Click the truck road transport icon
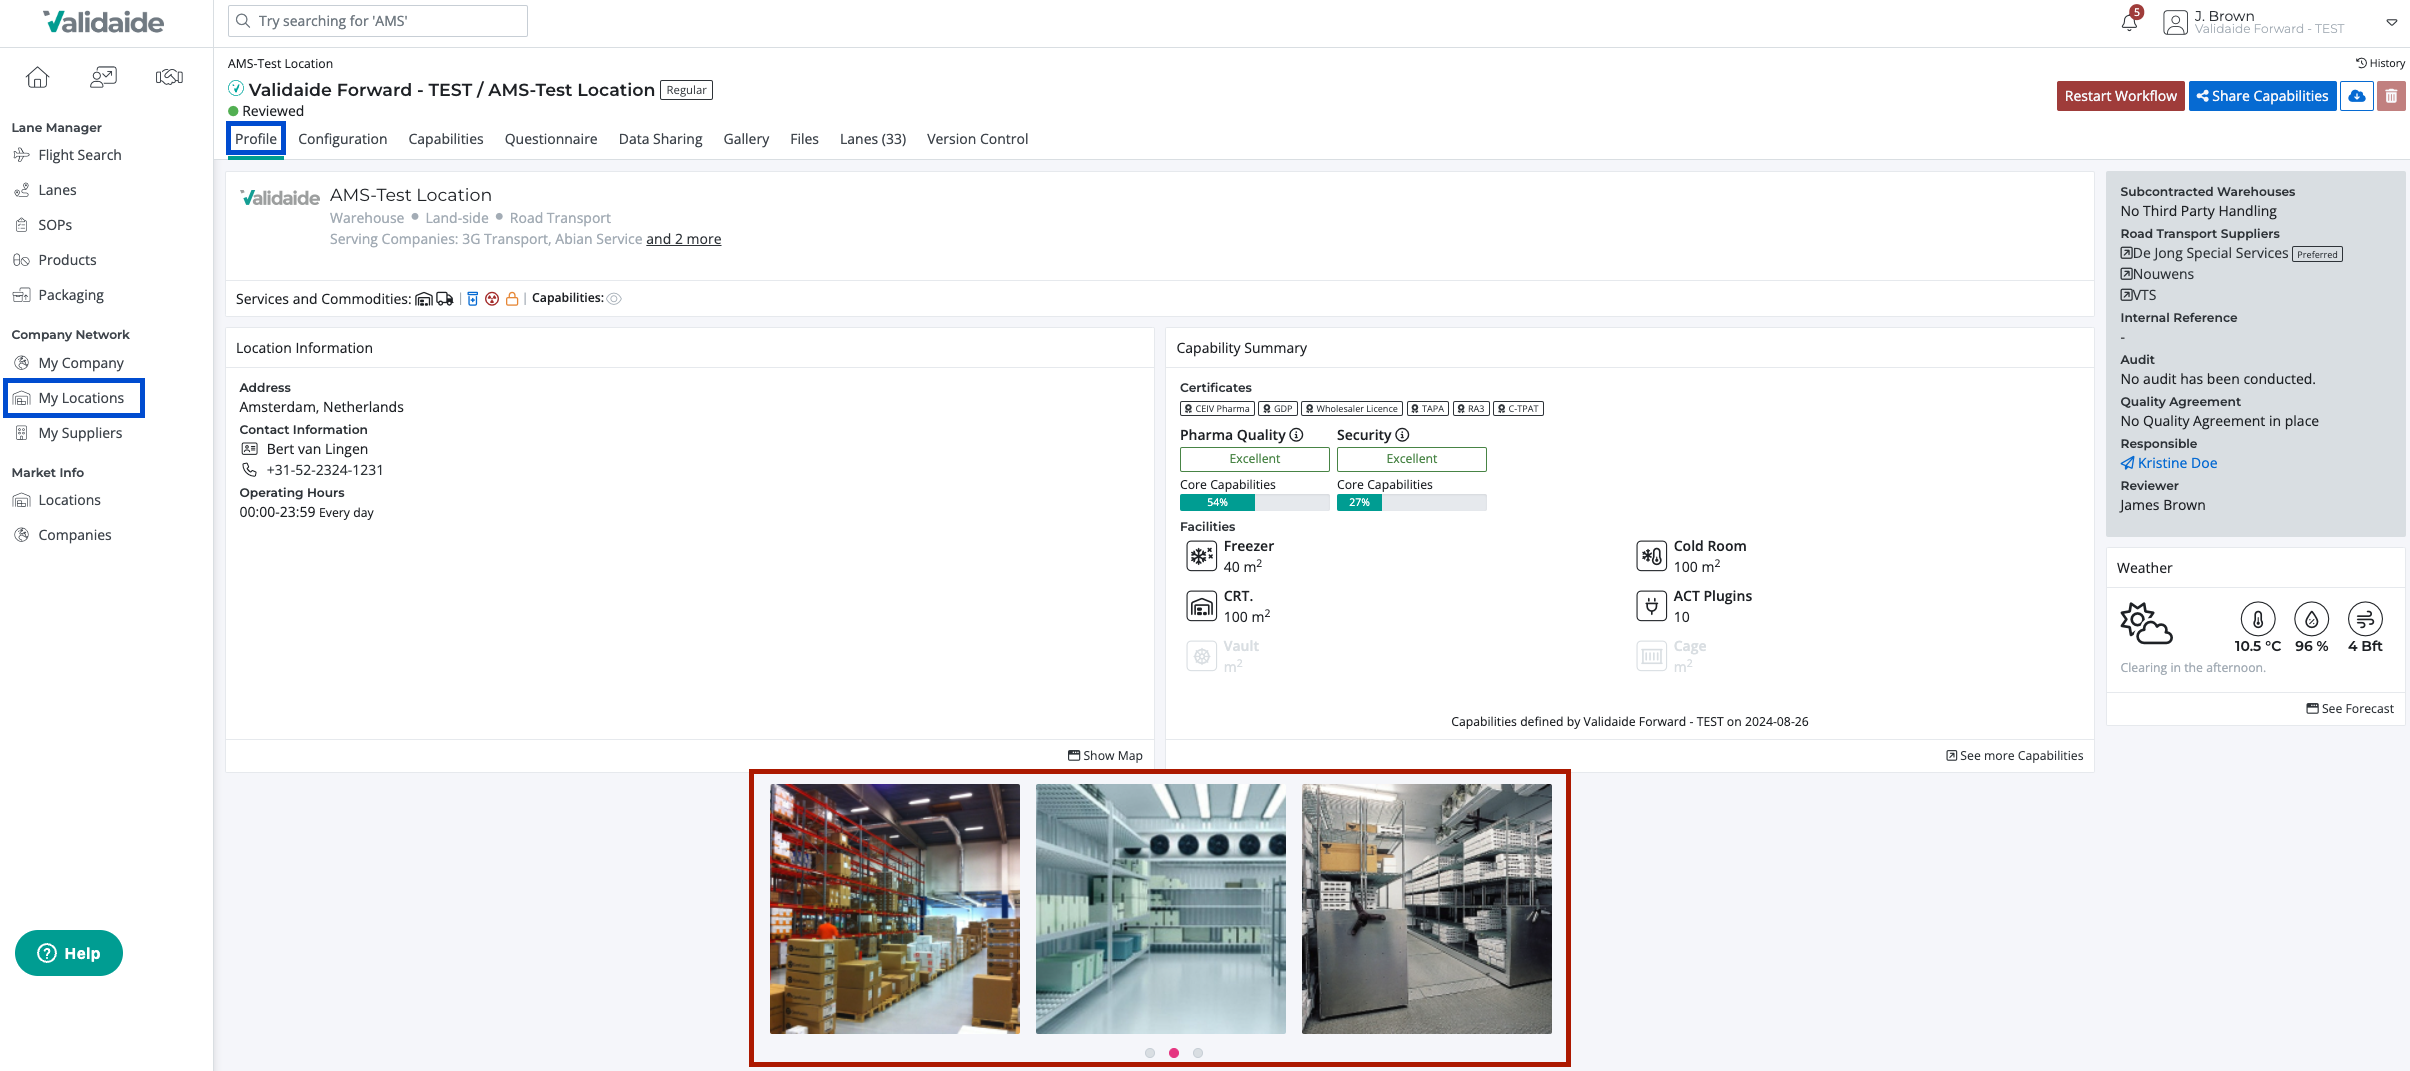This screenshot has width=2410, height=1071. (x=445, y=299)
